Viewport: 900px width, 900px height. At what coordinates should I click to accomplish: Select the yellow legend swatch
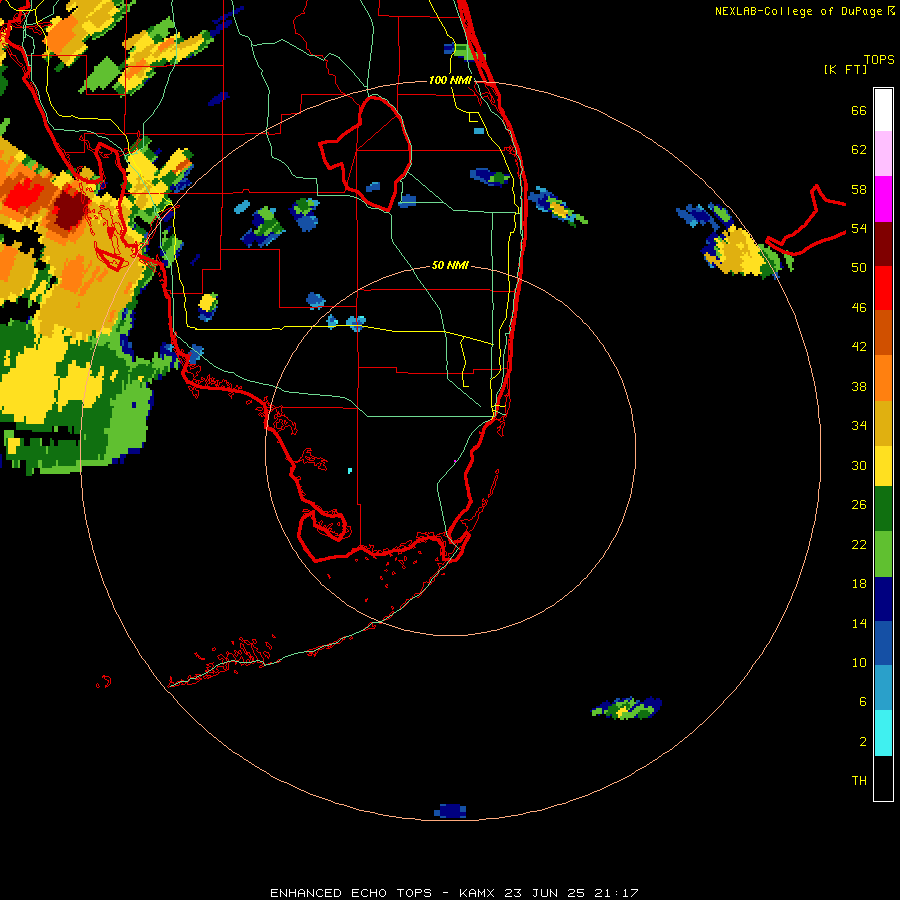point(883,466)
